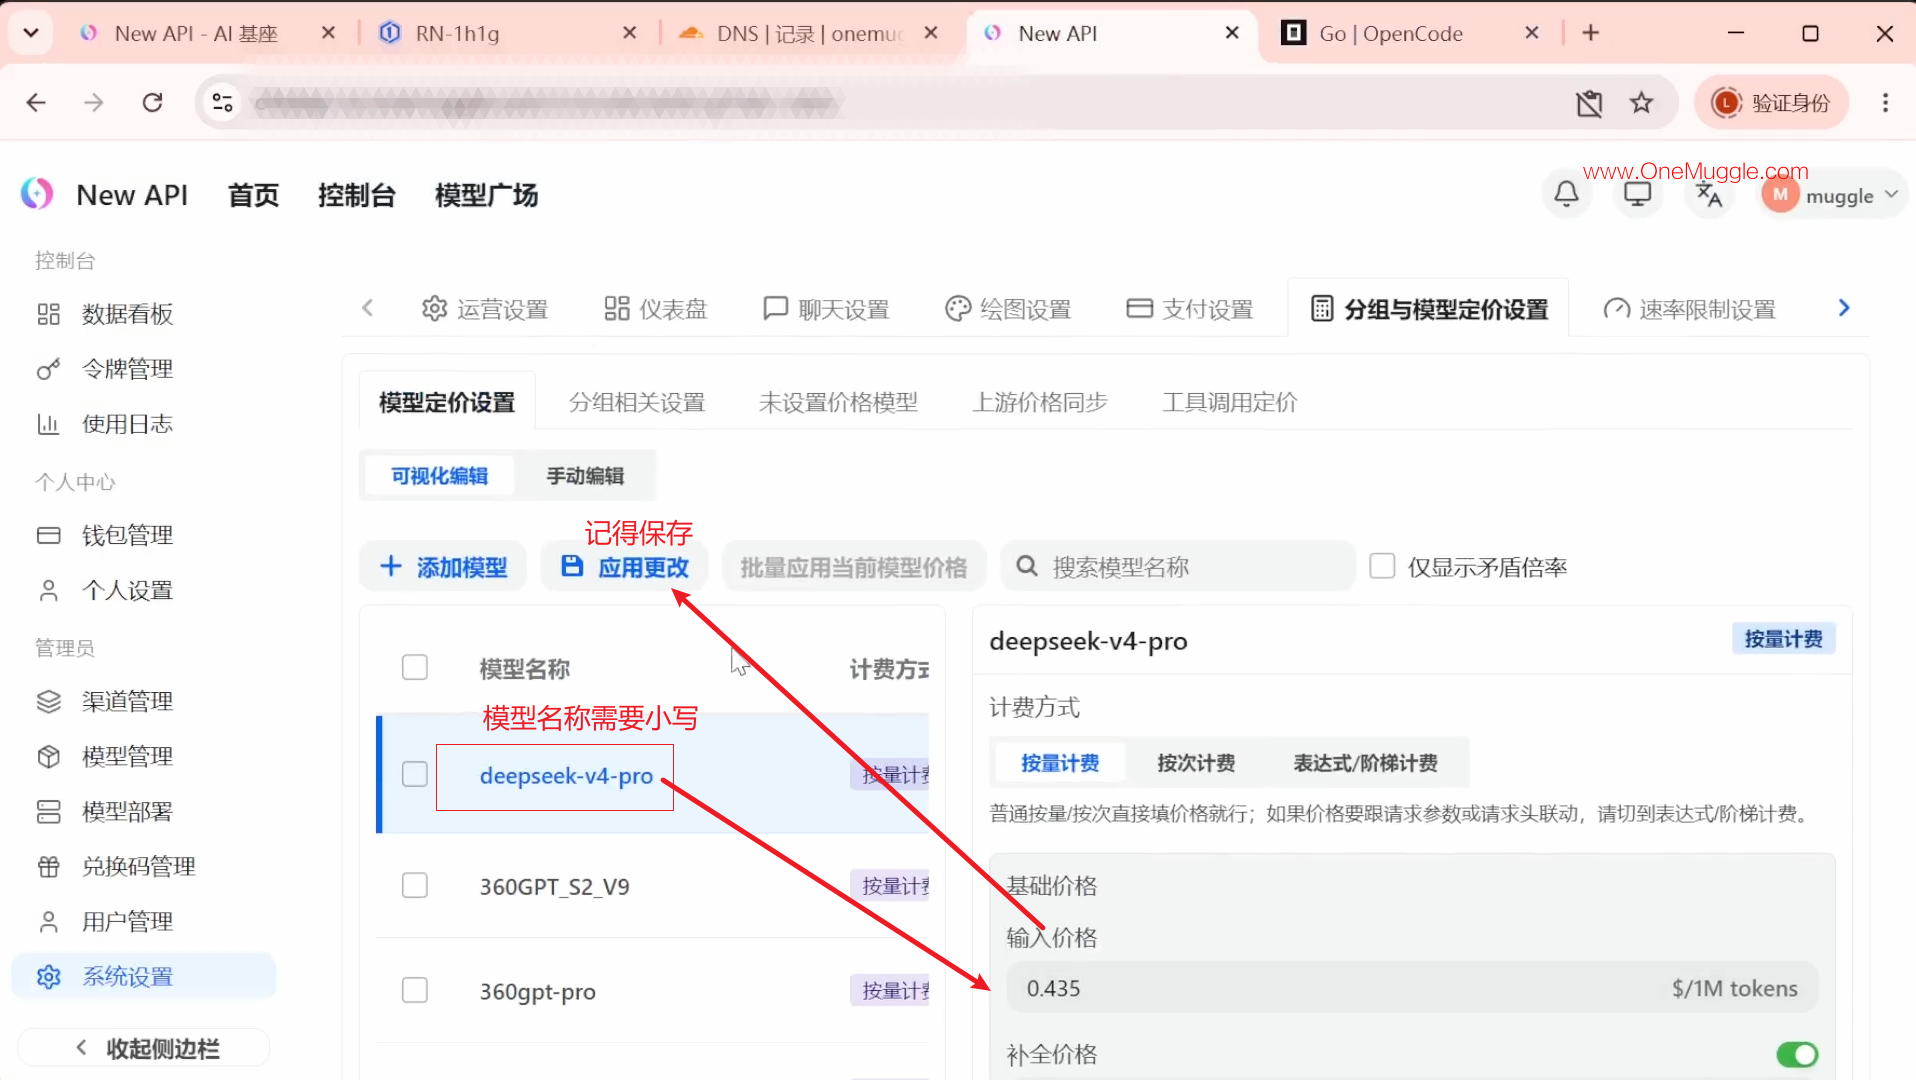The width and height of the screenshot is (1916, 1080).
Task: Open 上游价格同步 sub-tab
Action: (x=1040, y=402)
